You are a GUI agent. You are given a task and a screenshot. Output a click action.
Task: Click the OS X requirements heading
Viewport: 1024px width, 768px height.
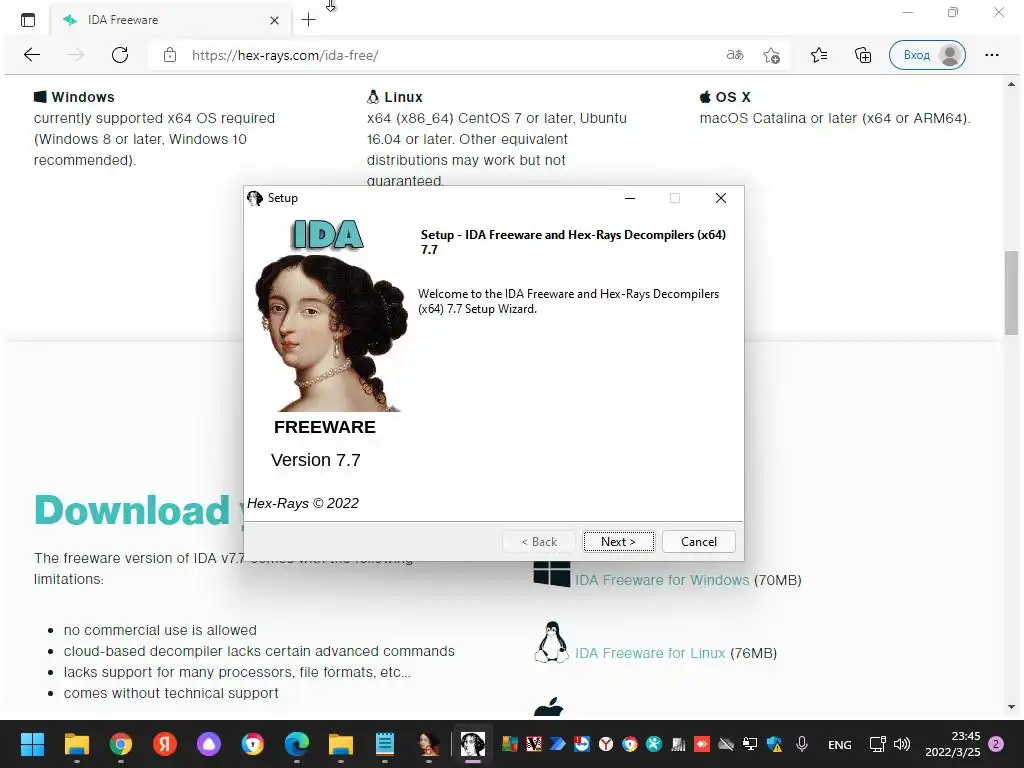pos(725,97)
